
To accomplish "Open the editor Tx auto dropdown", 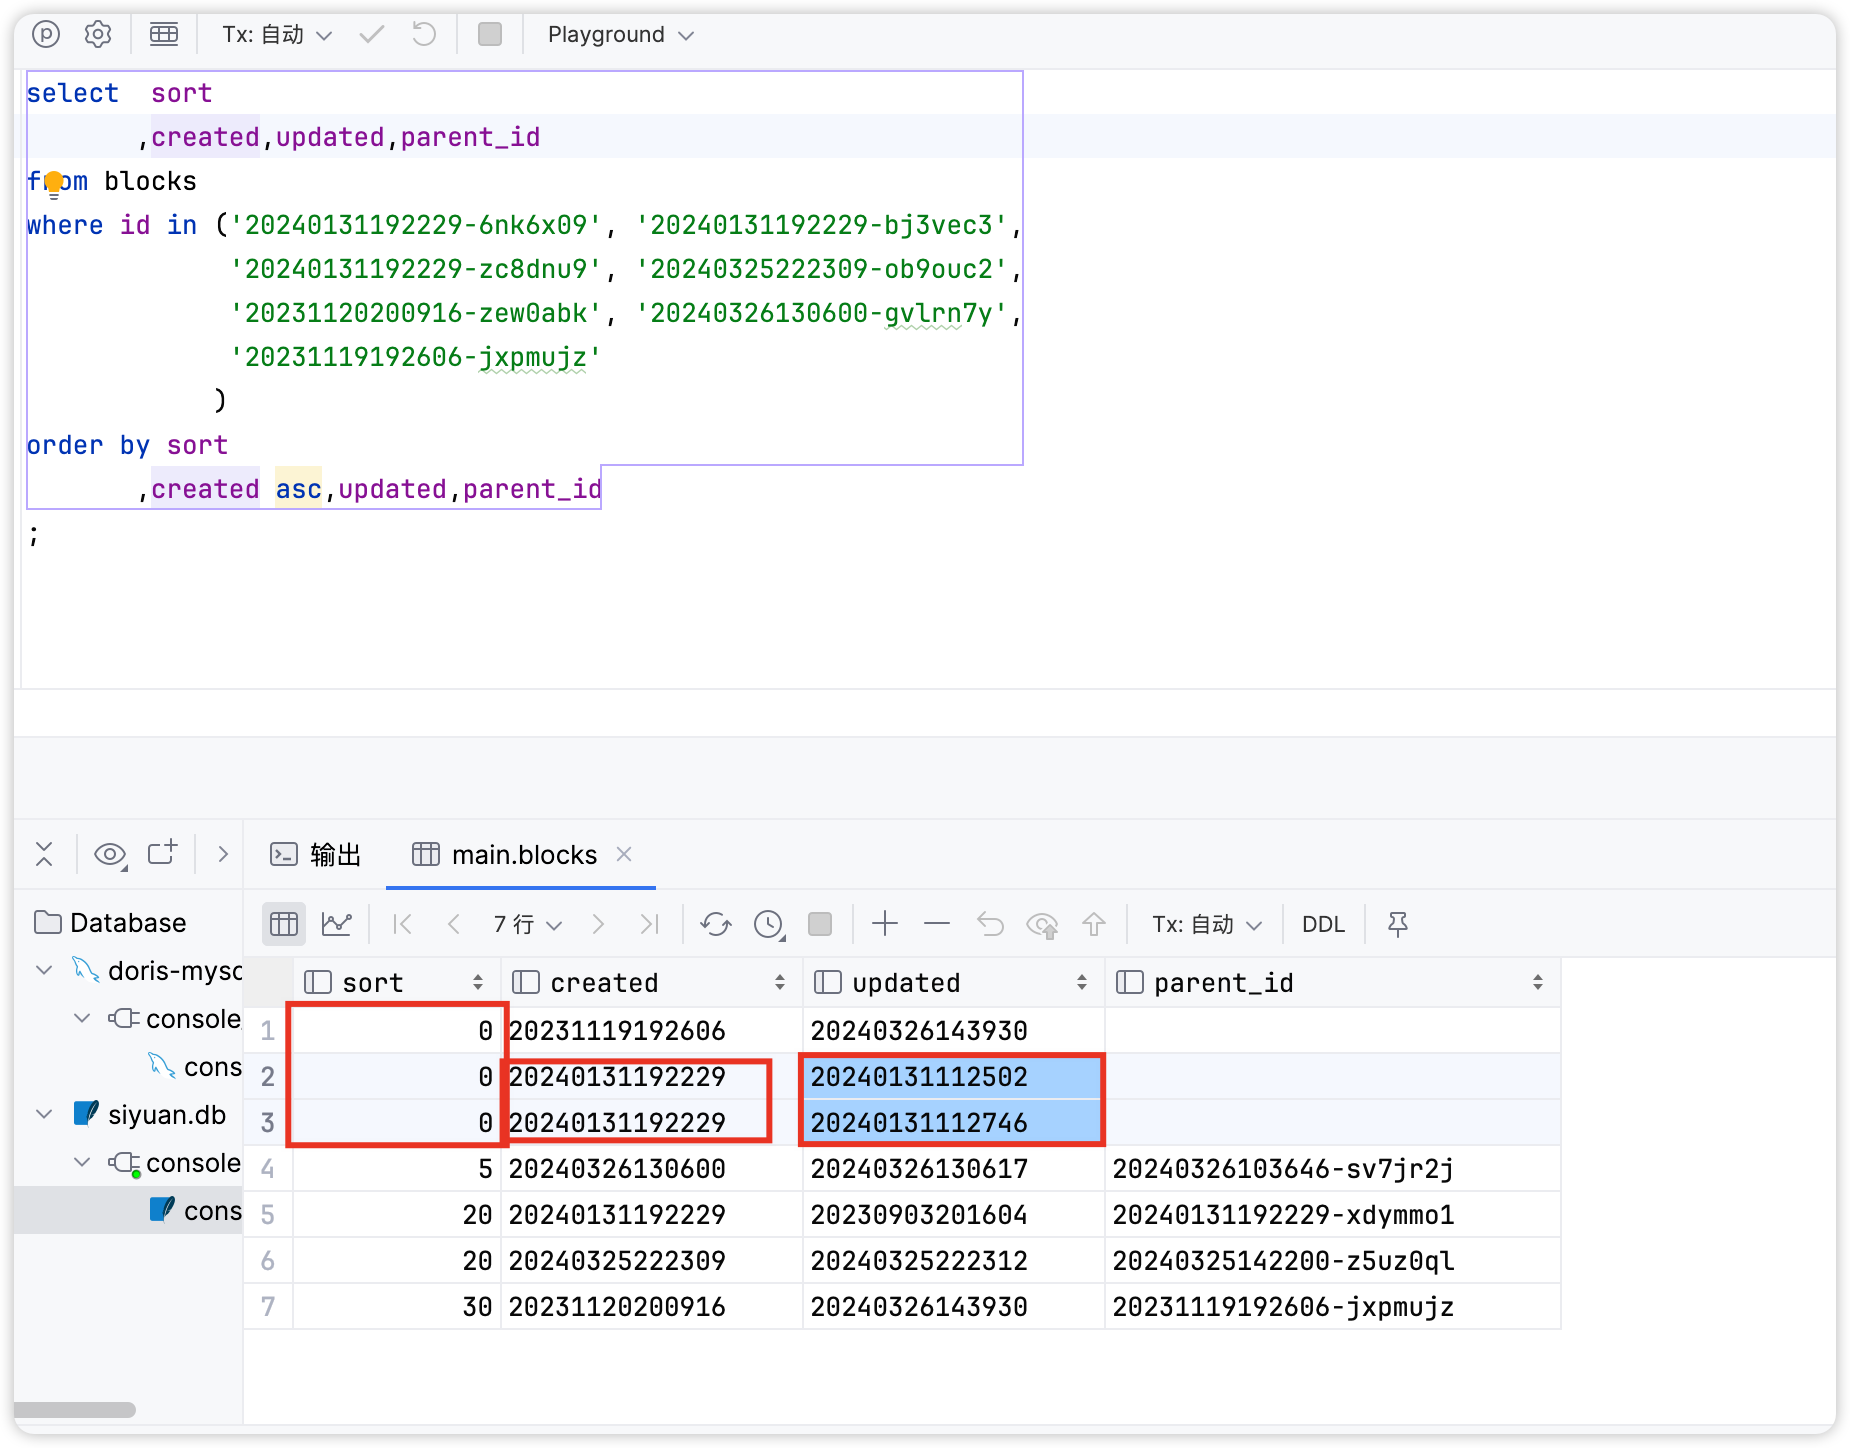I will (x=277, y=35).
